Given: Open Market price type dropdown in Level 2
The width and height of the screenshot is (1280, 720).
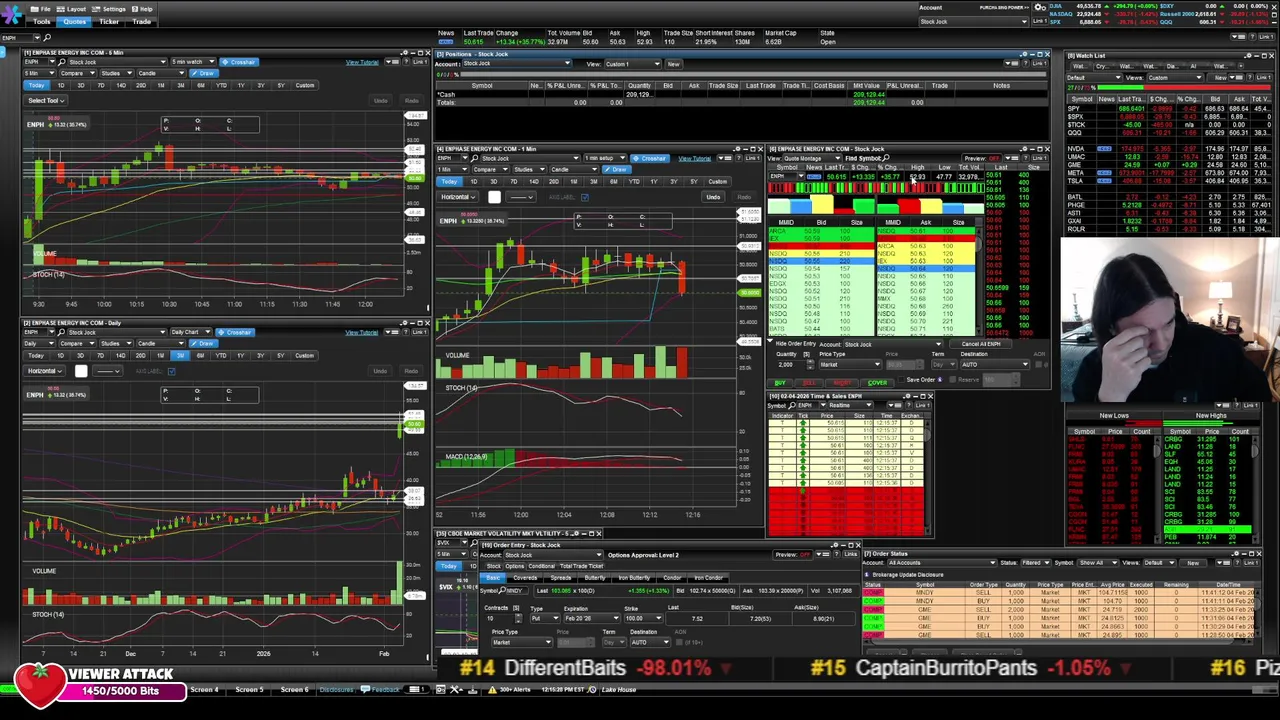Looking at the screenshot, I should [848, 364].
